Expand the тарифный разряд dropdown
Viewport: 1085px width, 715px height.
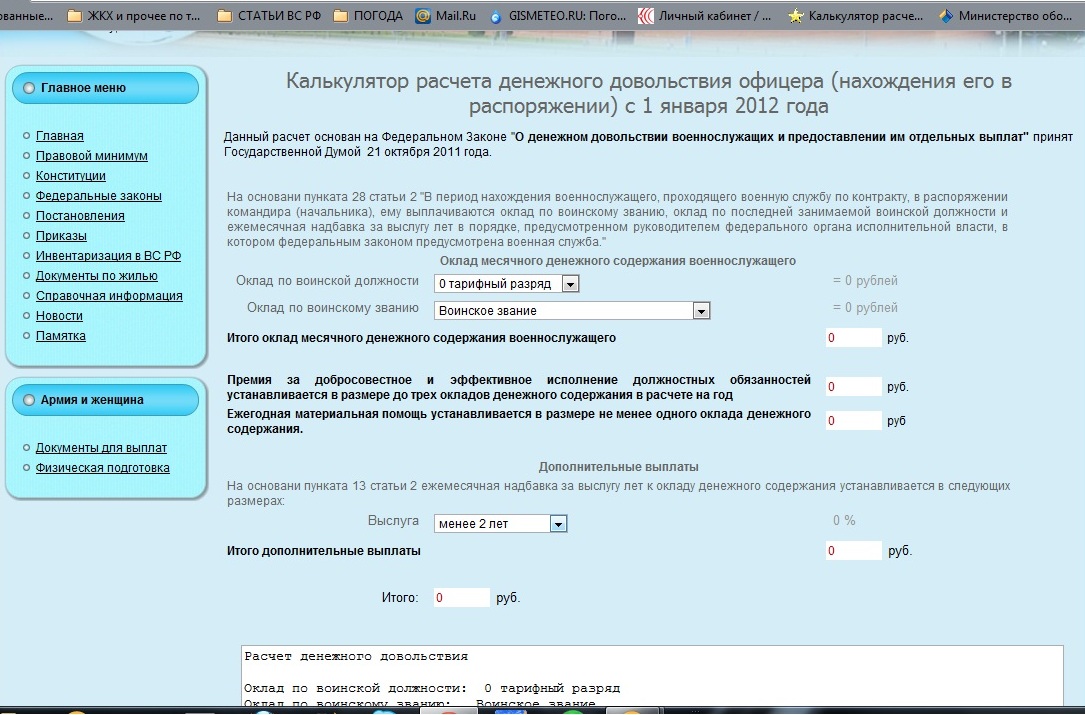507,284
